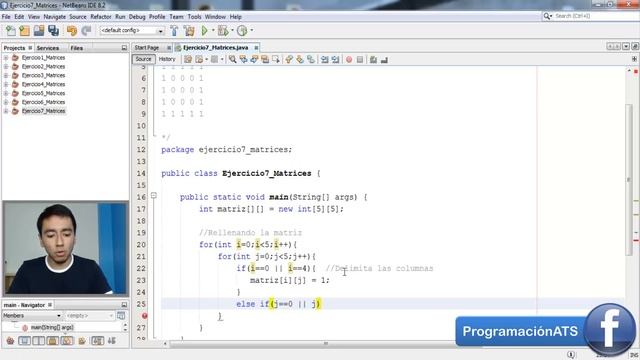Click the Open Project toolbar icon
Viewport: 640px width, 360px height.
pyautogui.click(x=39, y=31)
